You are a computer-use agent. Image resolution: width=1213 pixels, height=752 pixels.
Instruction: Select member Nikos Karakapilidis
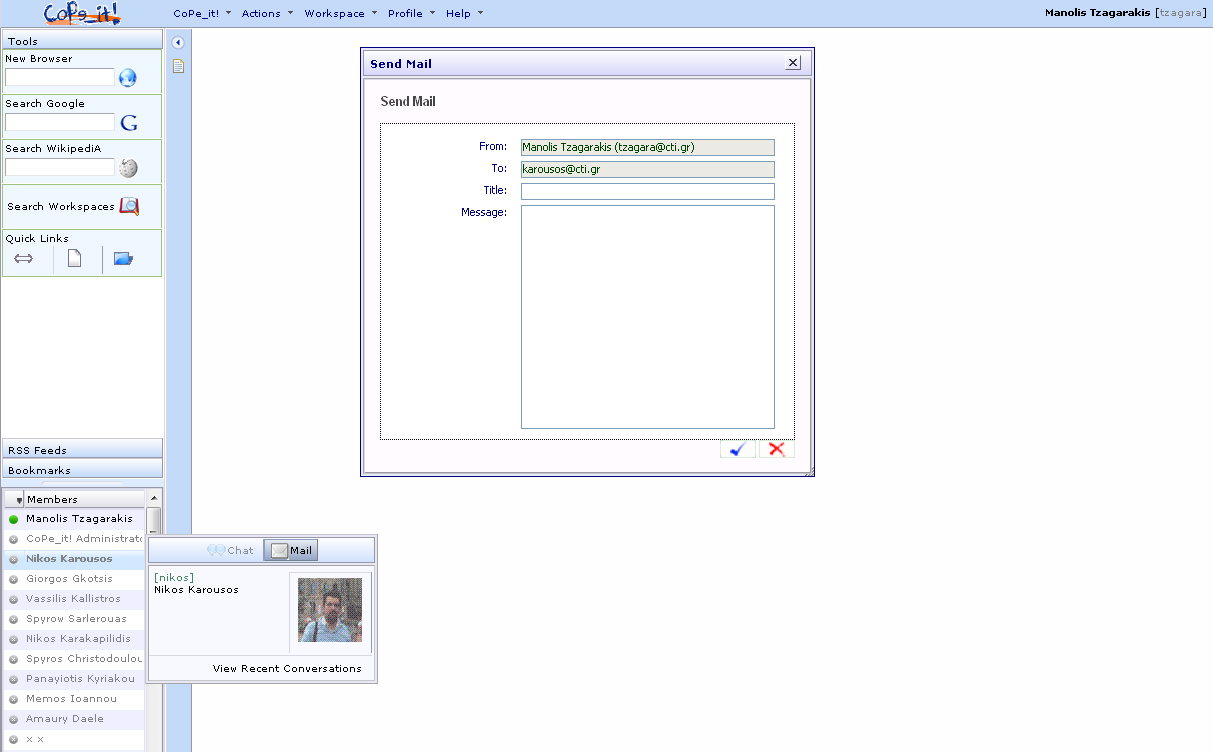point(78,639)
